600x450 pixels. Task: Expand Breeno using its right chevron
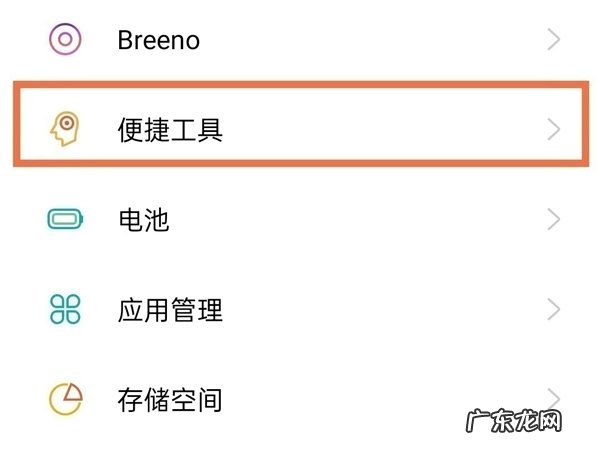coord(554,39)
